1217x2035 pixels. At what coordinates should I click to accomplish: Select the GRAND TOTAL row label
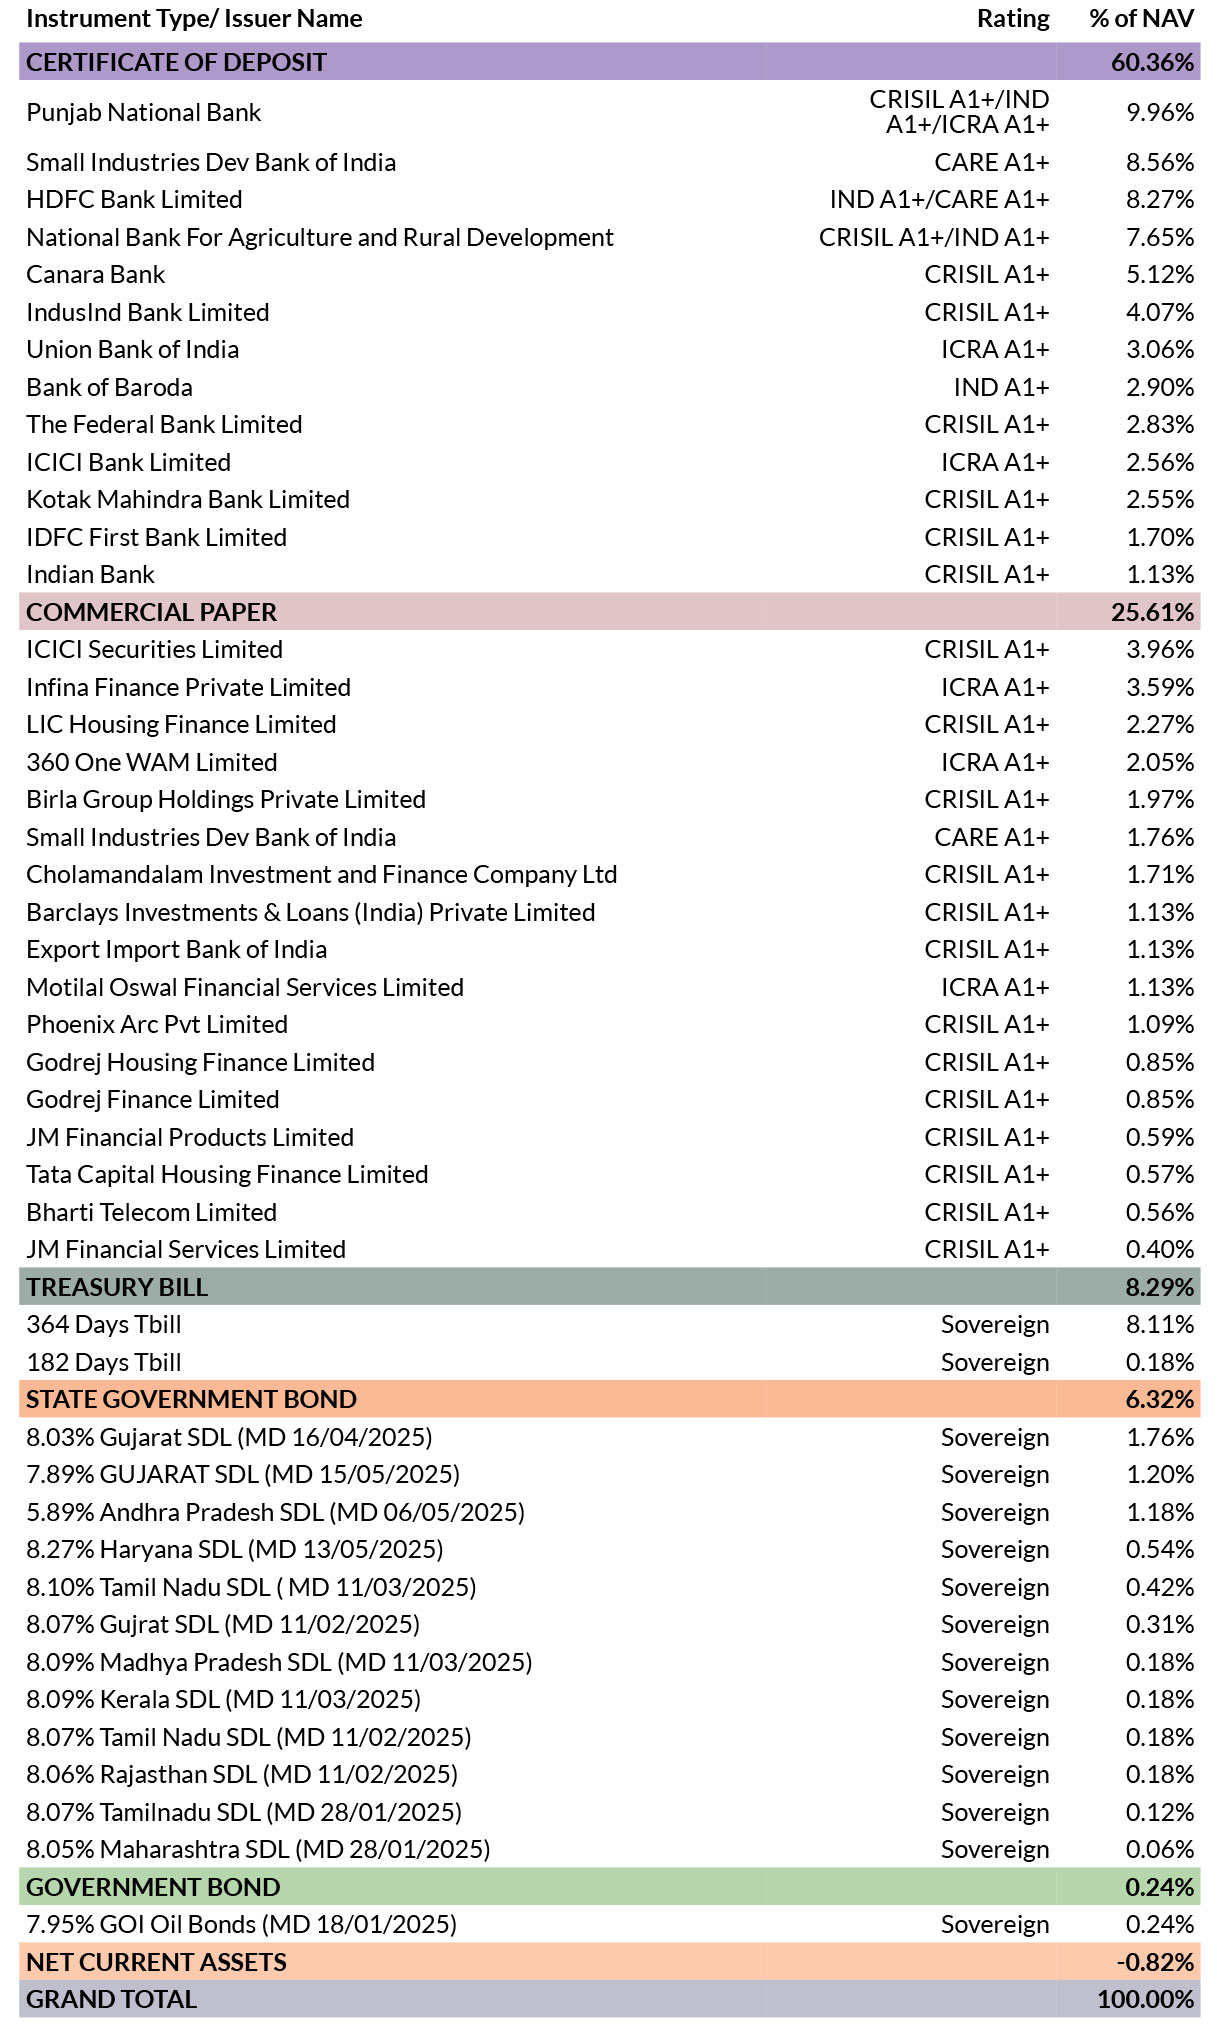pyautogui.click(x=111, y=1999)
